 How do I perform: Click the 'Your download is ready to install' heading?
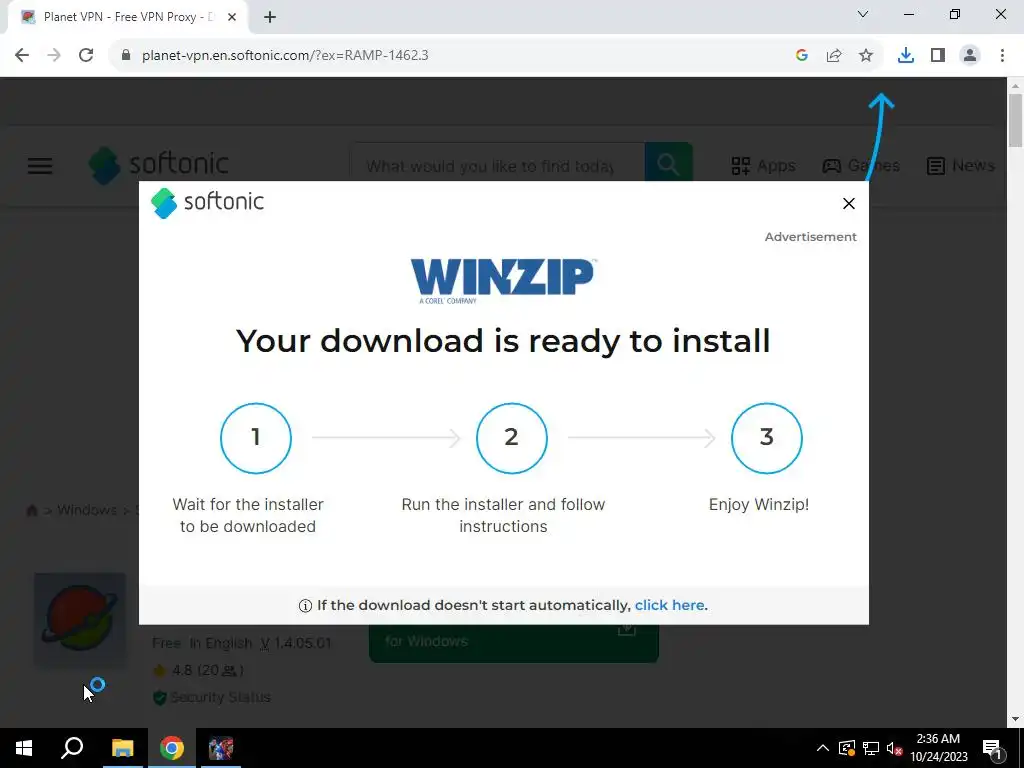click(x=503, y=341)
